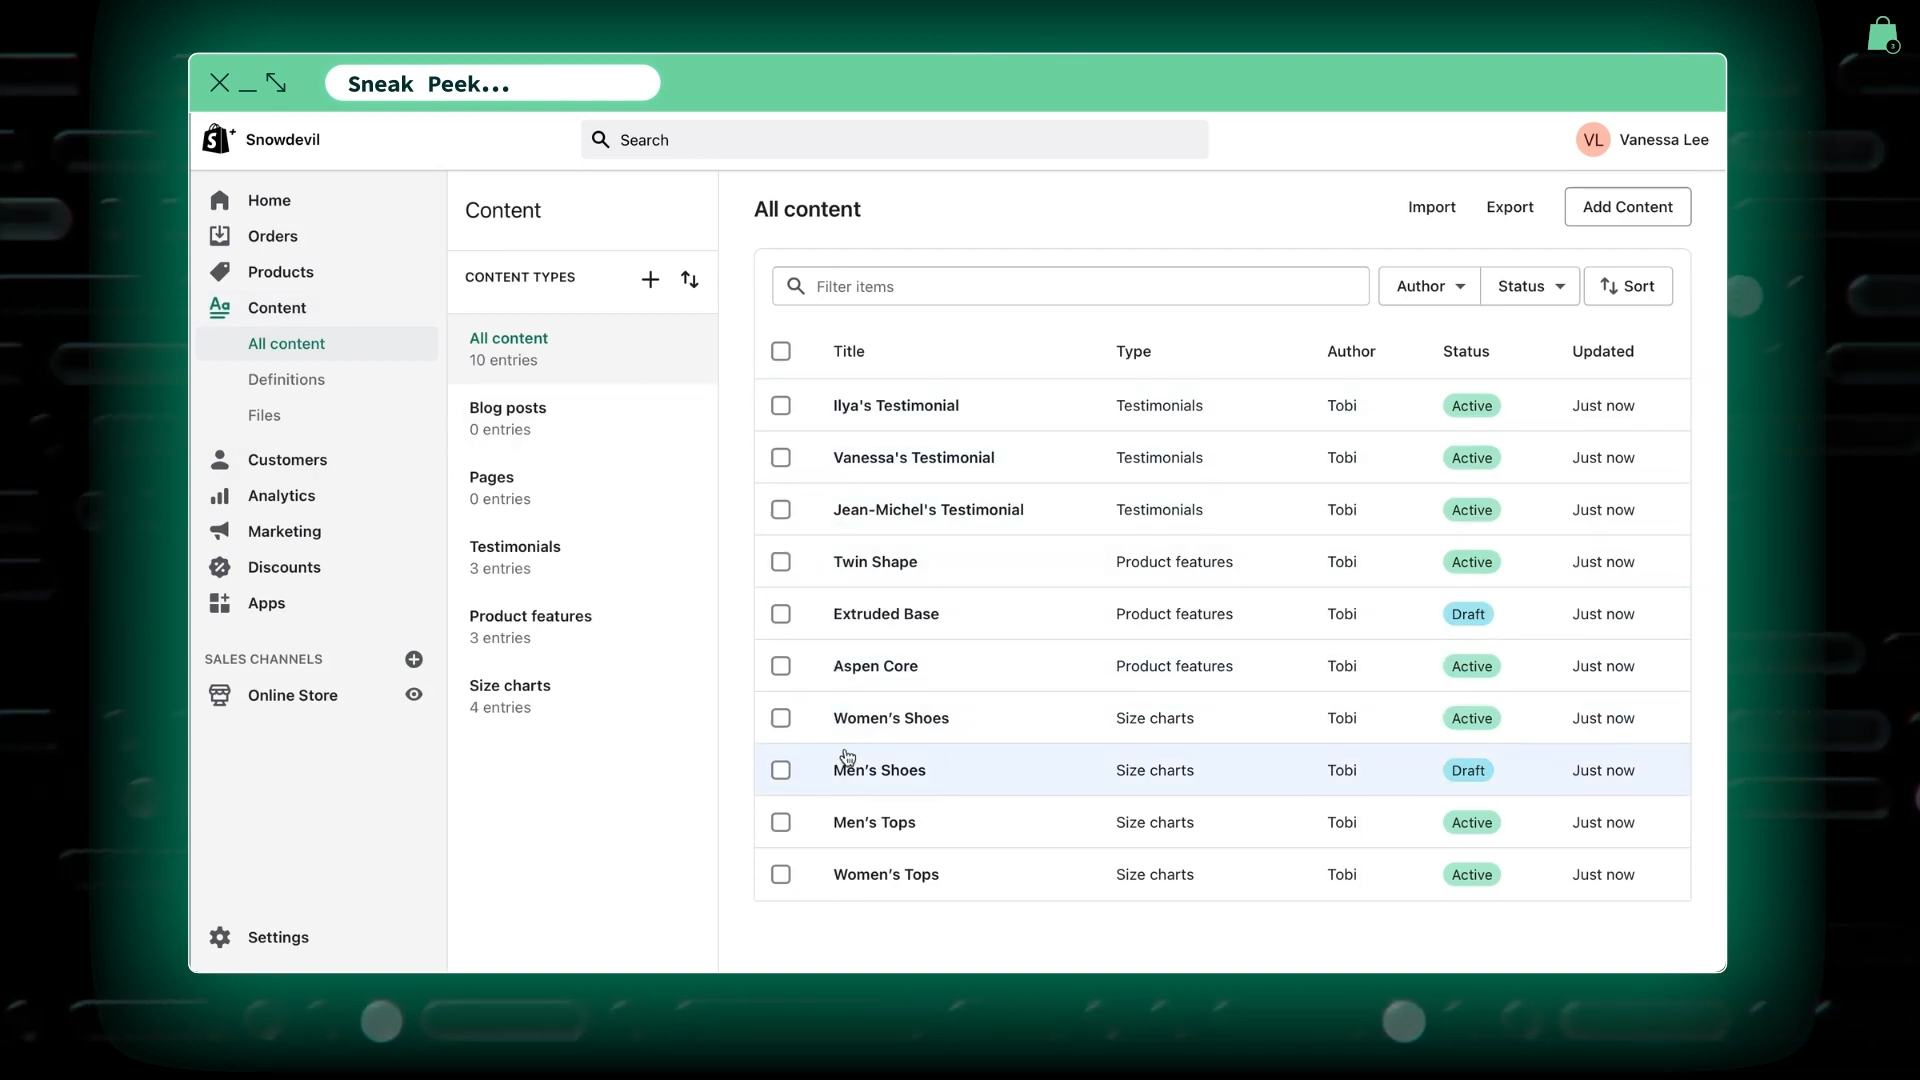Open the Status filter dropdown

click(1530, 286)
